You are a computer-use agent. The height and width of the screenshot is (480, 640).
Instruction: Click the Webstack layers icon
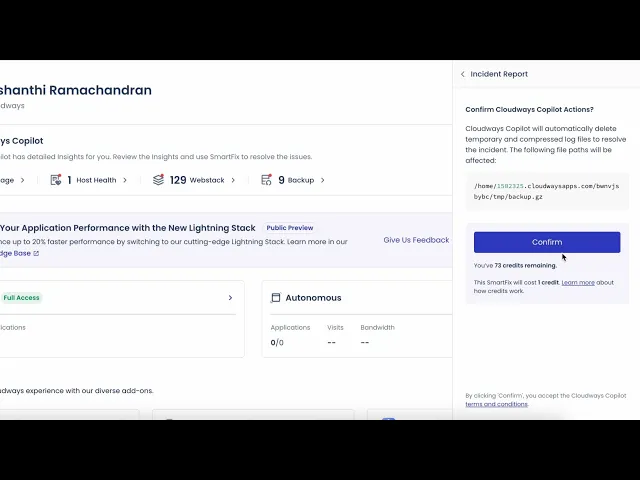(158, 180)
